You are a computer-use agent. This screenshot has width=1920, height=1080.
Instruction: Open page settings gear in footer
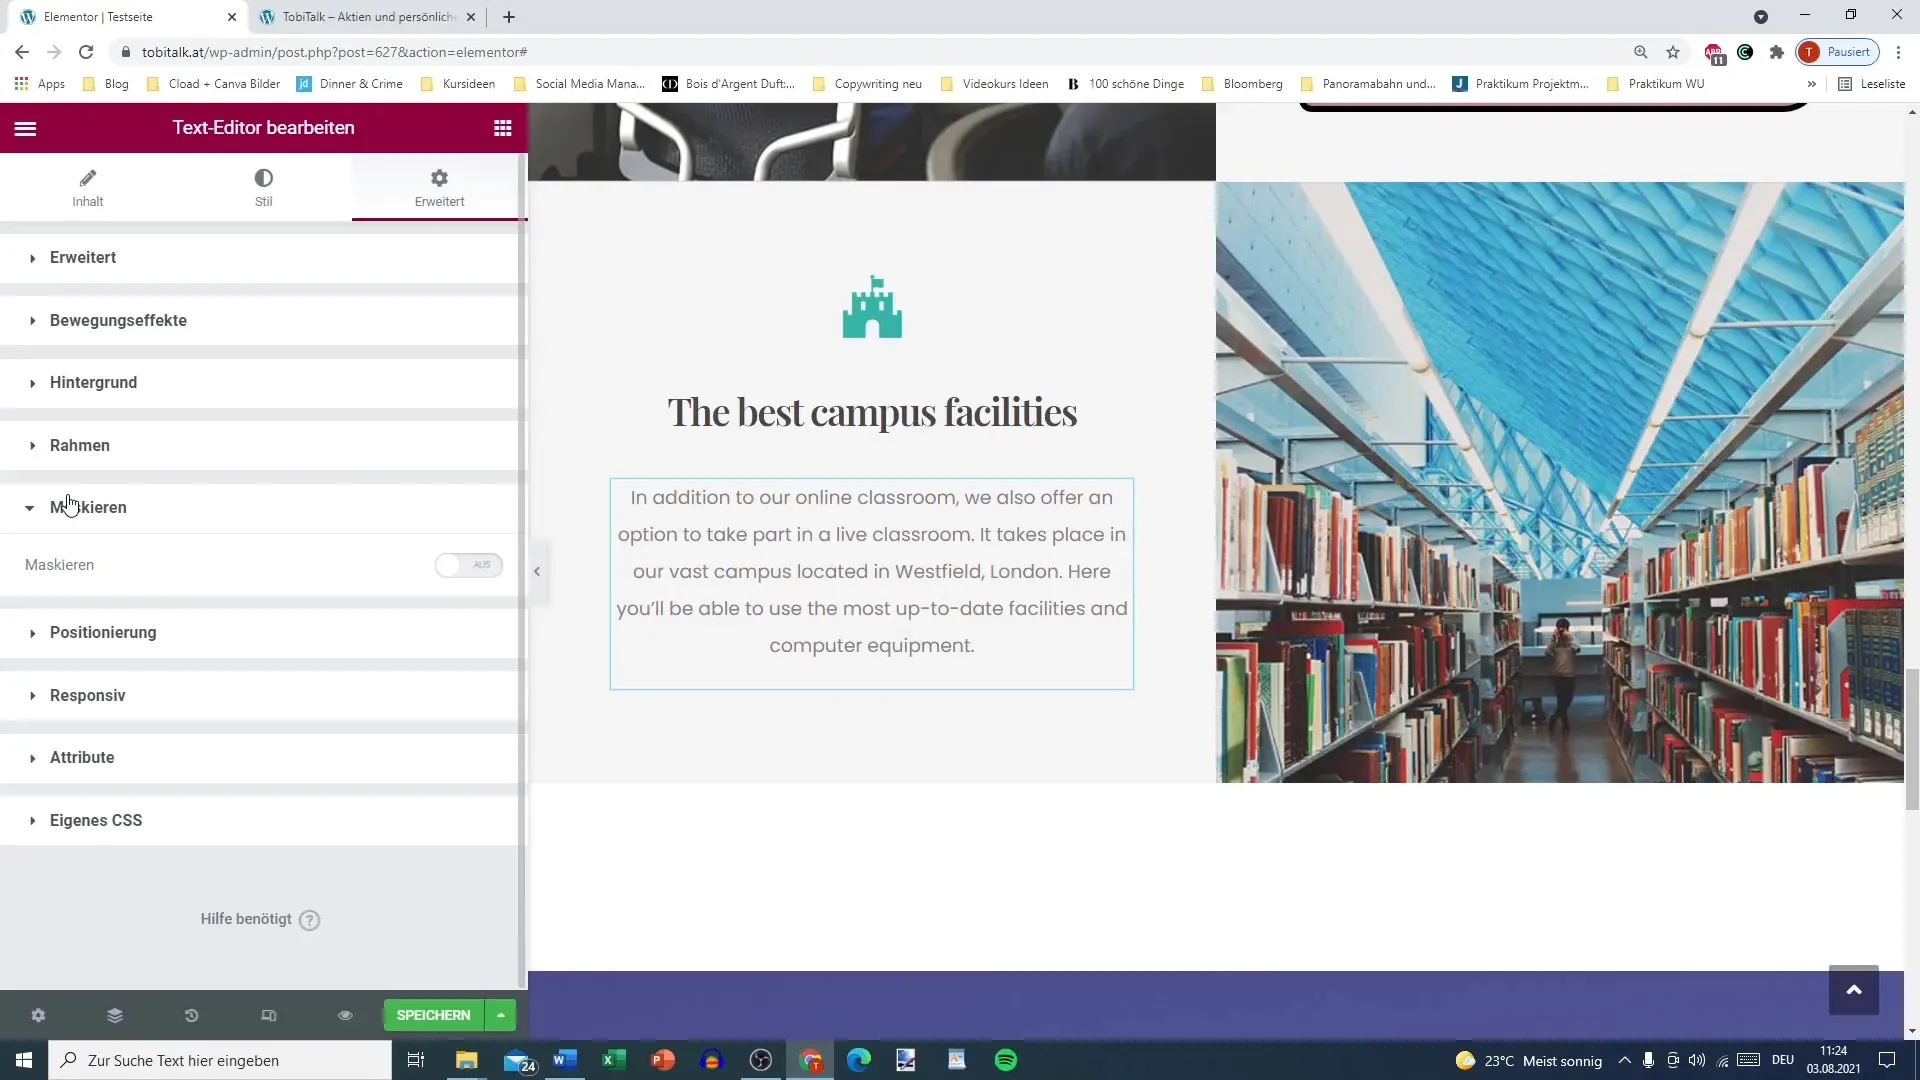coord(38,1015)
